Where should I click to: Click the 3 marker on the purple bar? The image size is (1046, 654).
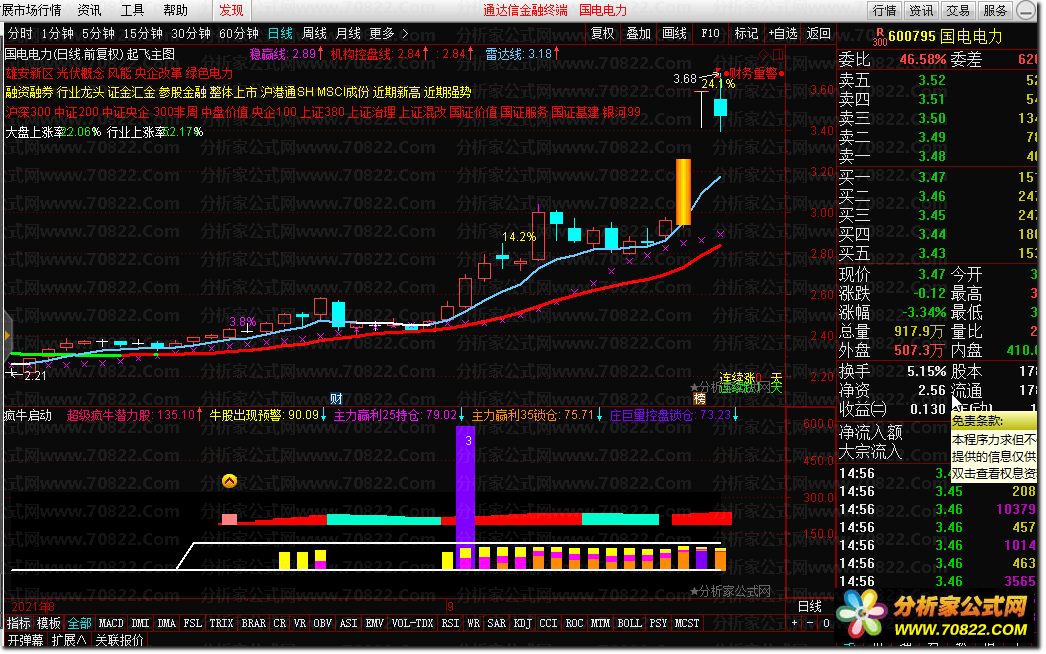pos(468,440)
